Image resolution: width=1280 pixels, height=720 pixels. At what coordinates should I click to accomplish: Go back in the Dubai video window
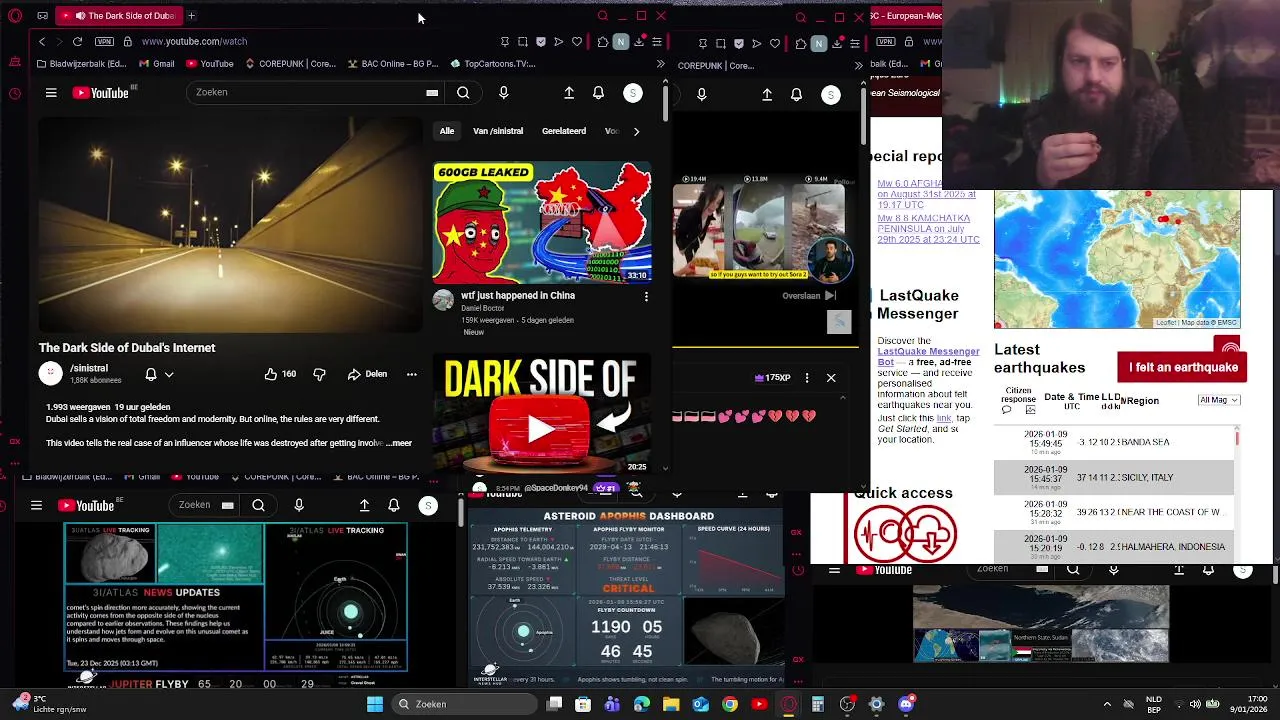[41, 41]
